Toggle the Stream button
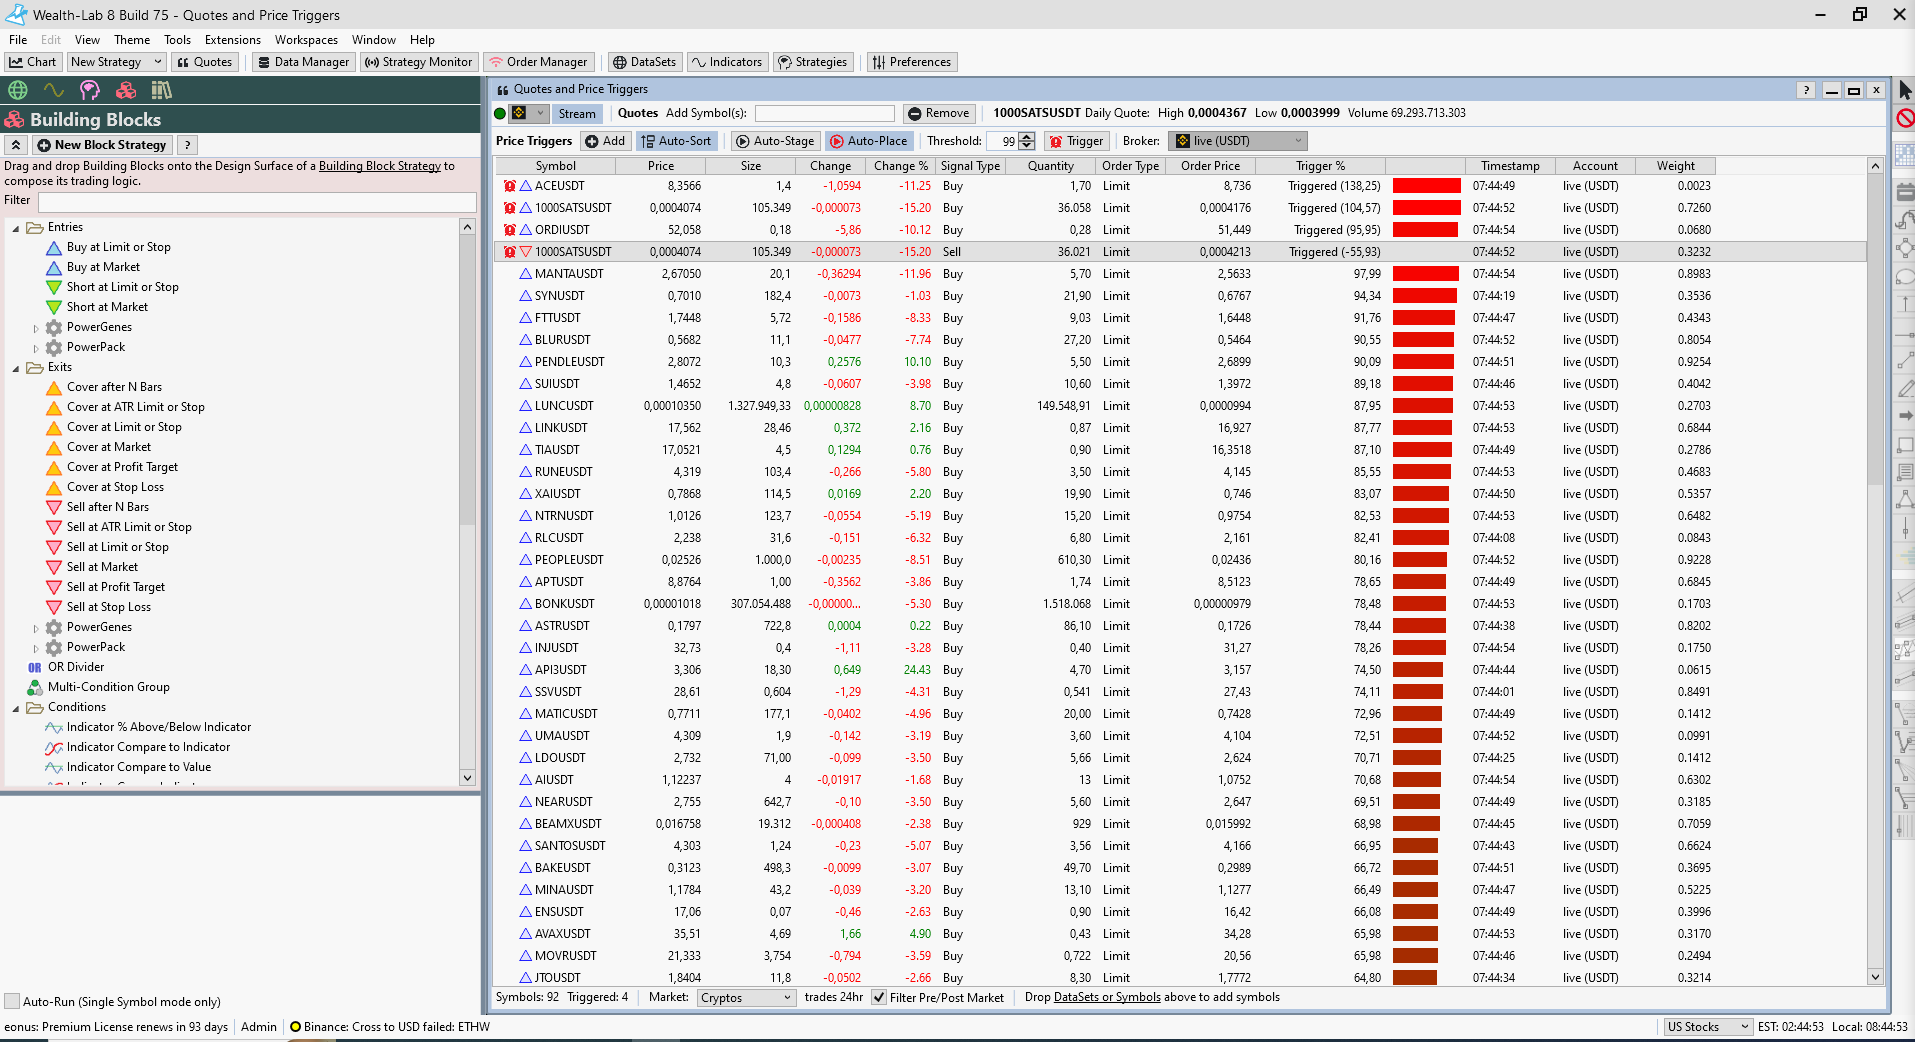1915x1042 pixels. coord(577,114)
